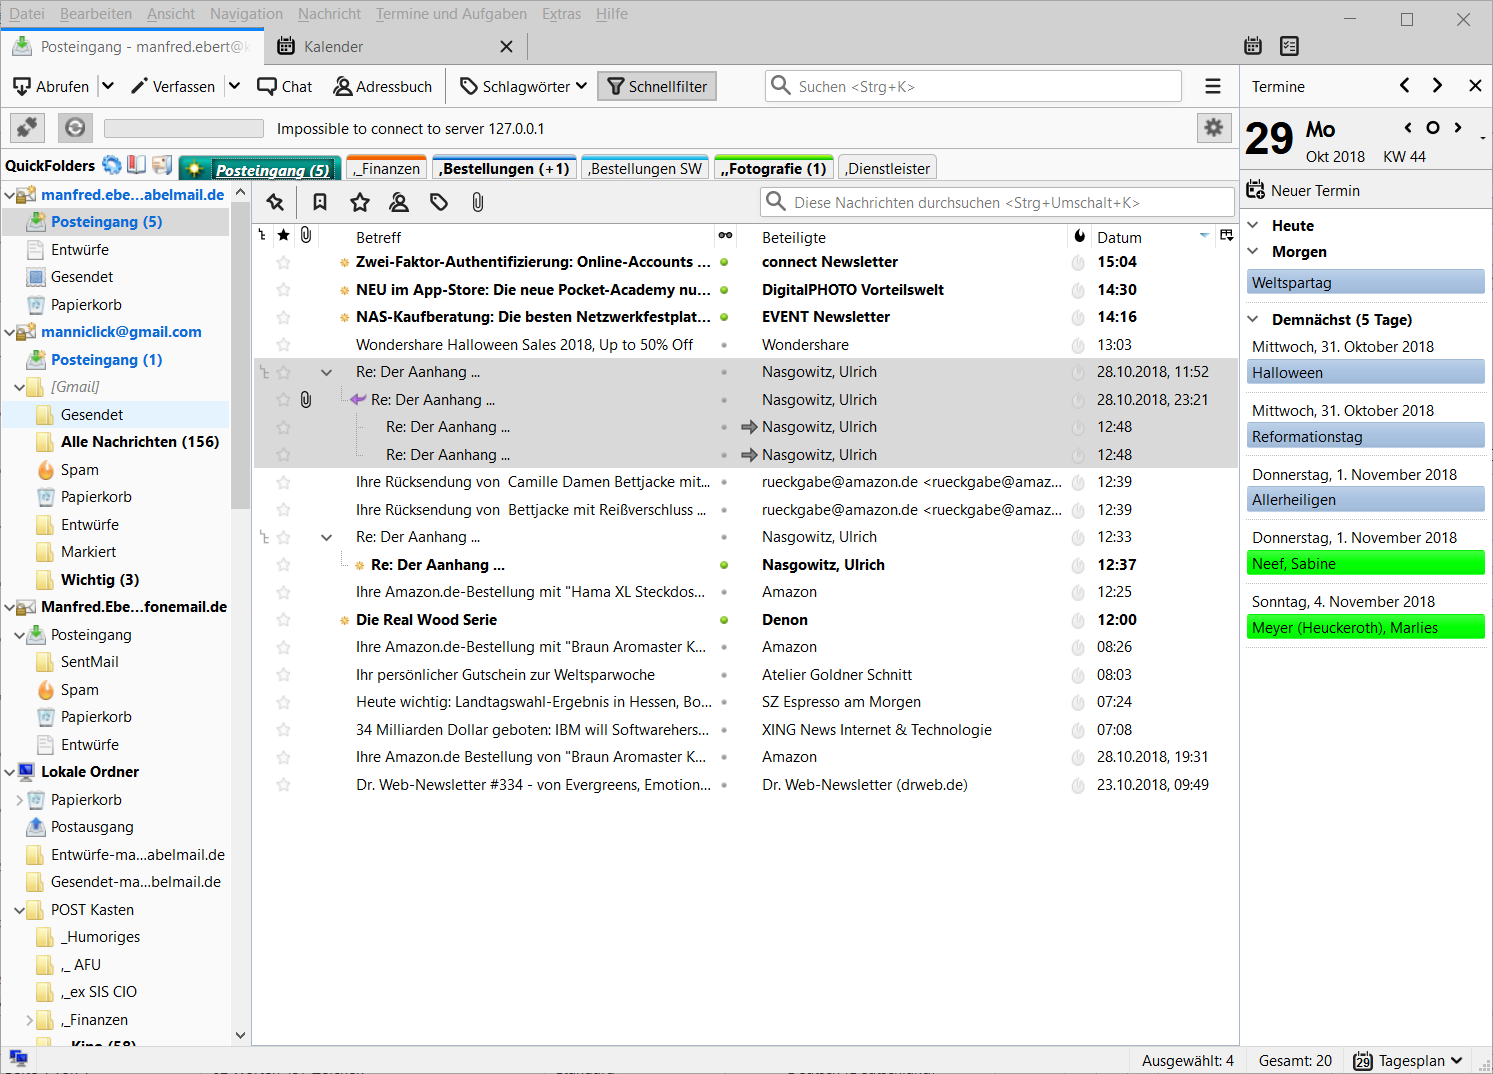Click the wrench tools icon below Abrufen
1493x1074 pixels.
pyautogui.click(x=27, y=128)
